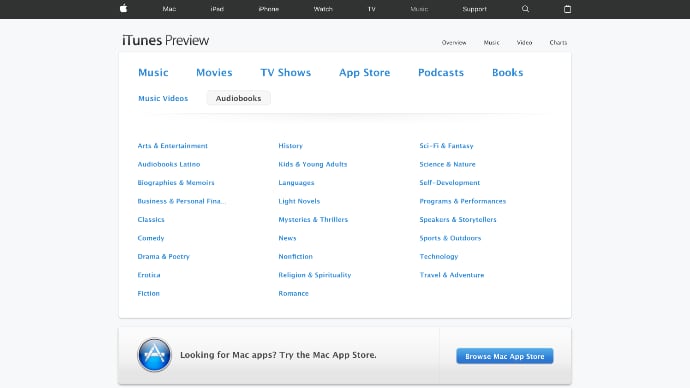This screenshot has height=388, width=690.
Task: Open the shopping bag icon
Action: click(x=567, y=9)
